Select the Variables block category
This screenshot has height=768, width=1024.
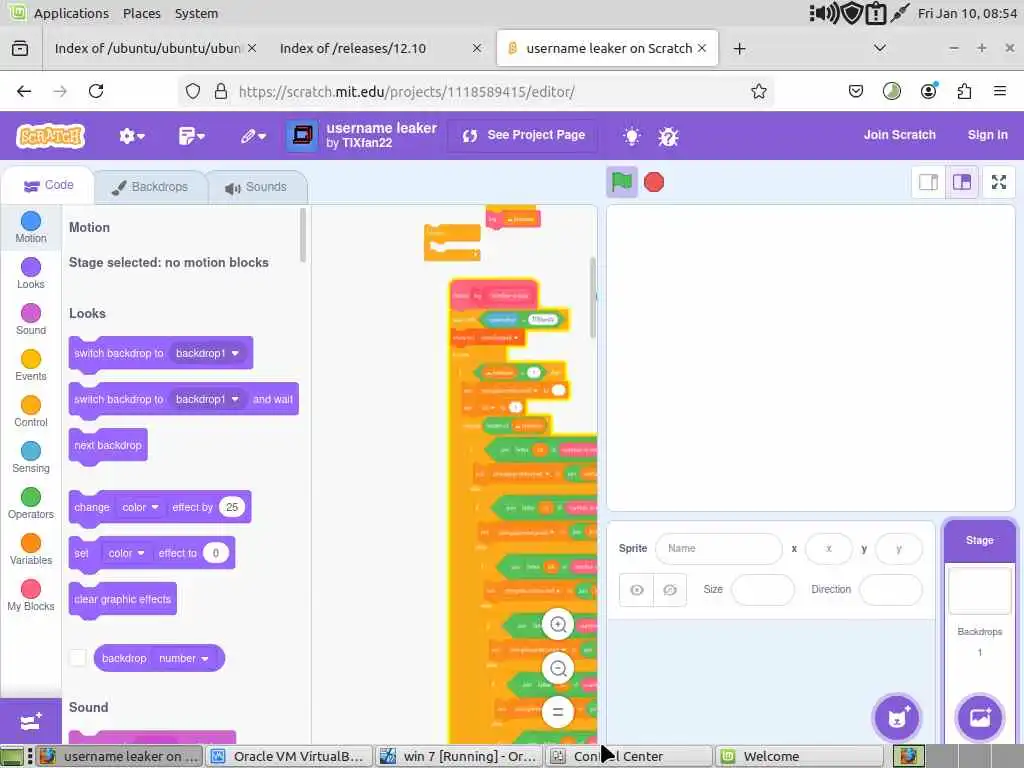[31, 549]
